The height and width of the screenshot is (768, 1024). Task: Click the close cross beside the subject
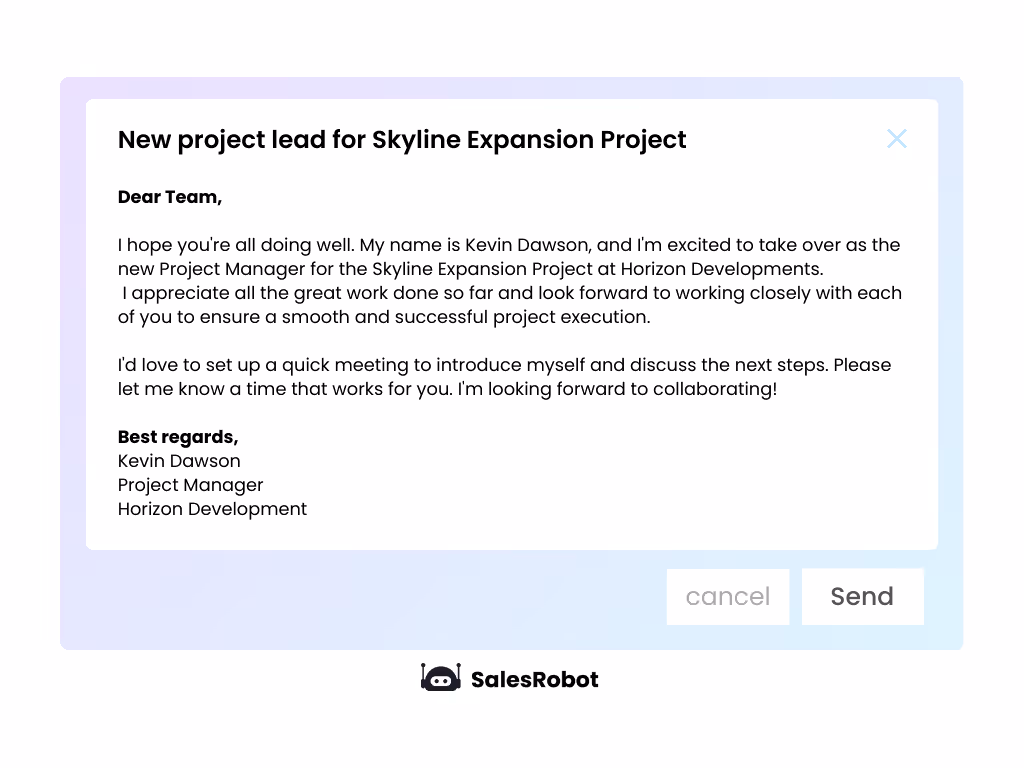tap(896, 139)
